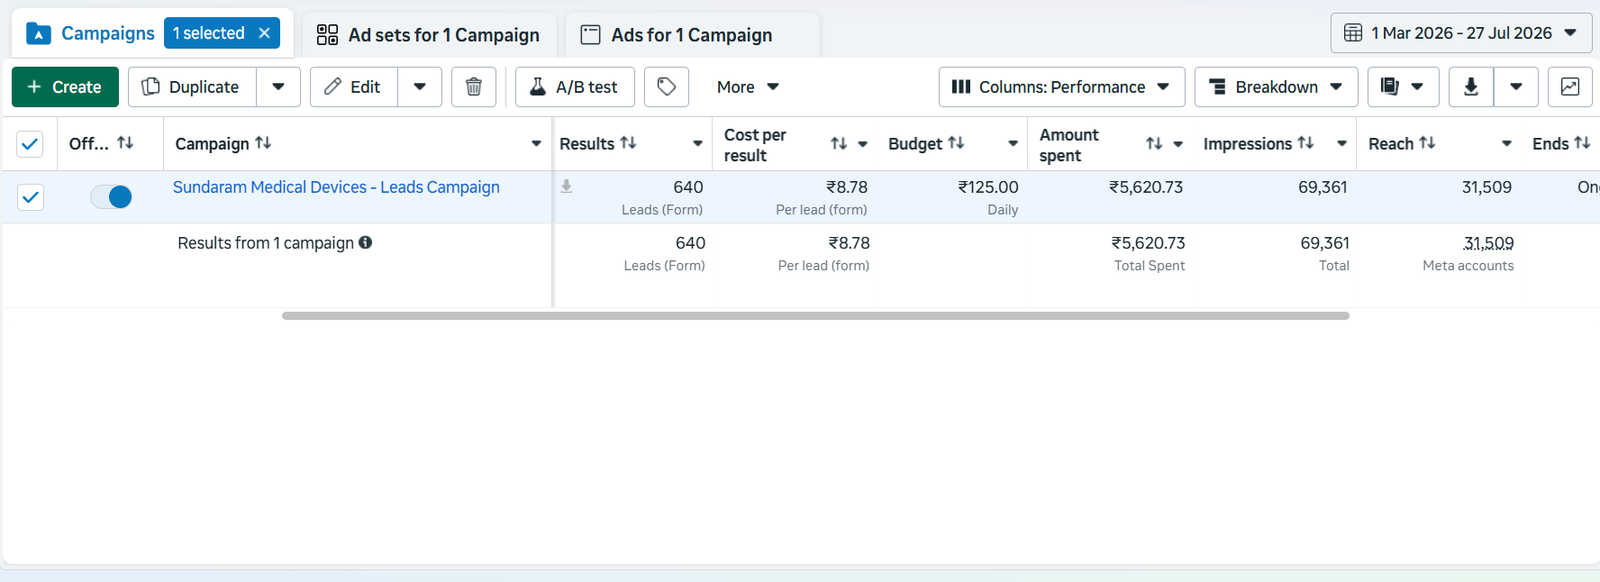
Task: Open Results column options arrow
Action: [x=698, y=144]
